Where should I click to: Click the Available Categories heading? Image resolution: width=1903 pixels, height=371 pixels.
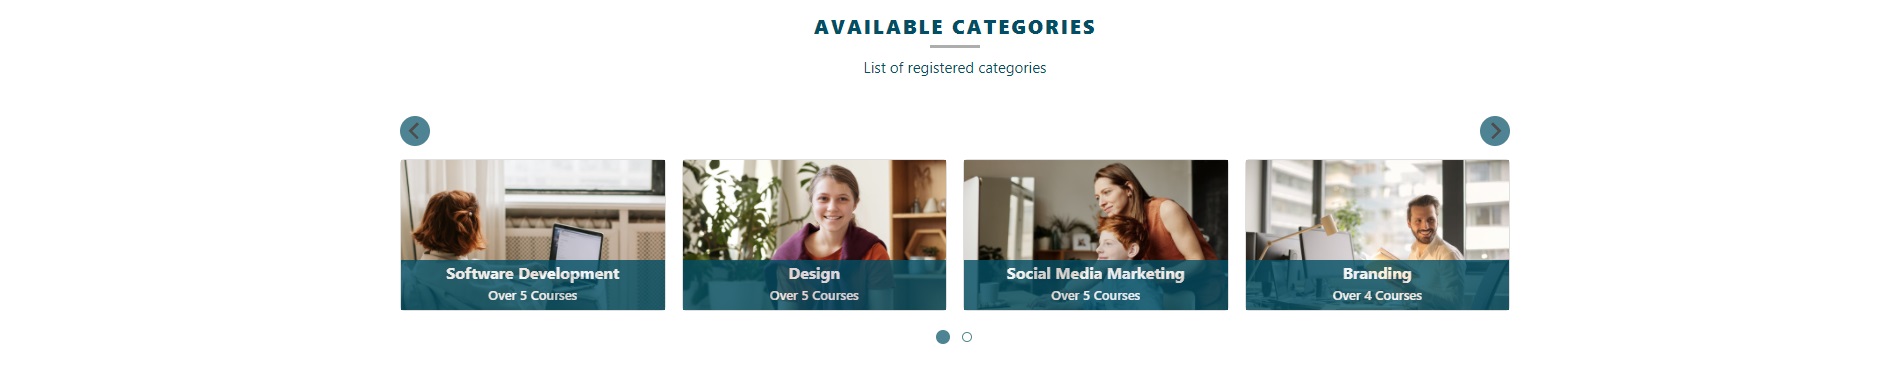coord(955,28)
